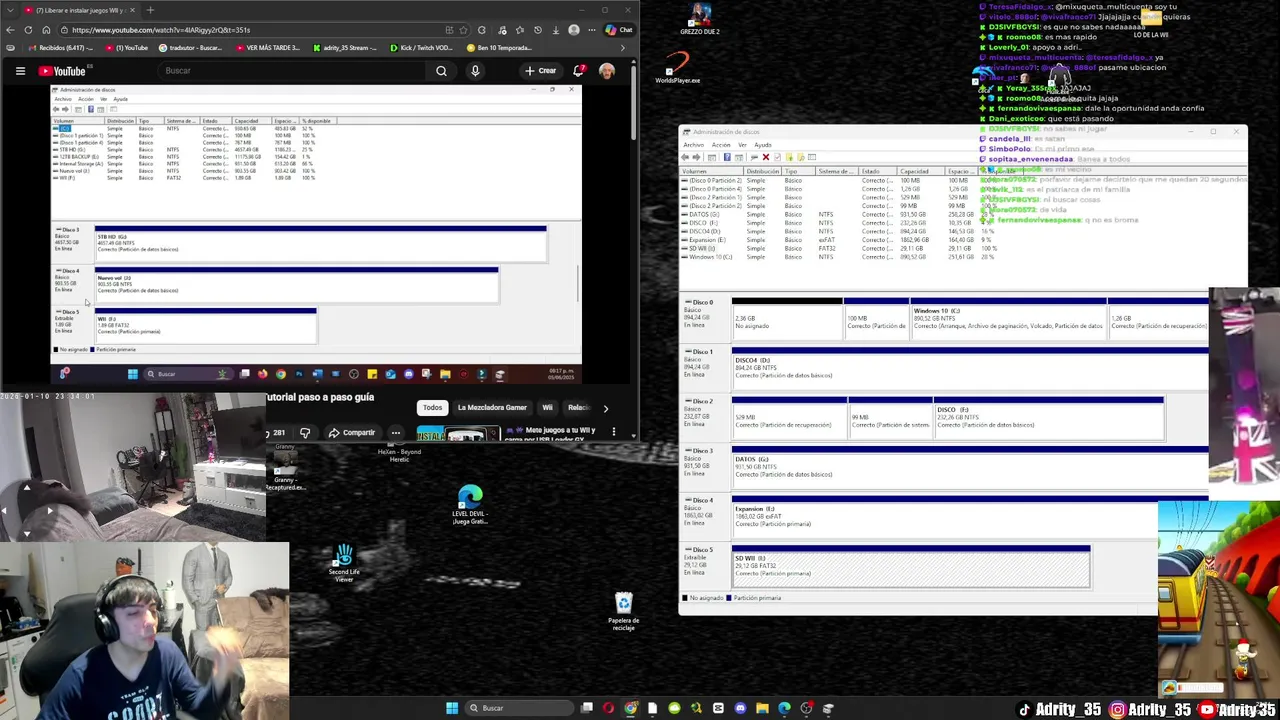The height and width of the screenshot is (720, 1280).
Task: Open traductor bookmark
Action: coord(190,48)
